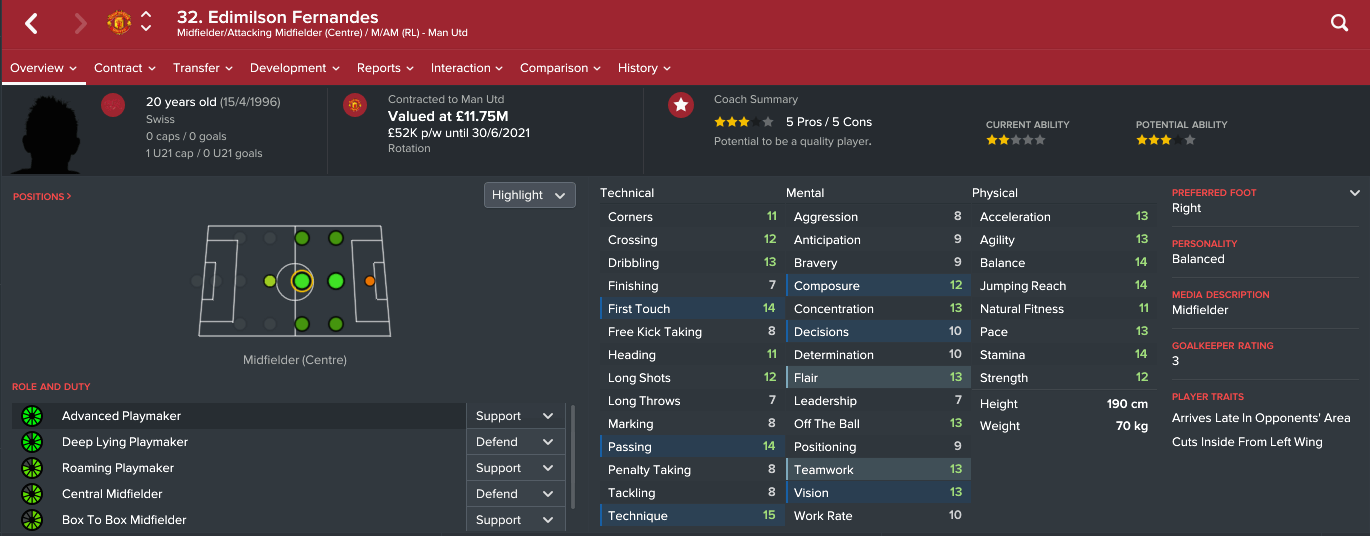The width and height of the screenshot is (1370, 536).
Task: Click the contract club badge next to valuation
Action: [355, 105]
